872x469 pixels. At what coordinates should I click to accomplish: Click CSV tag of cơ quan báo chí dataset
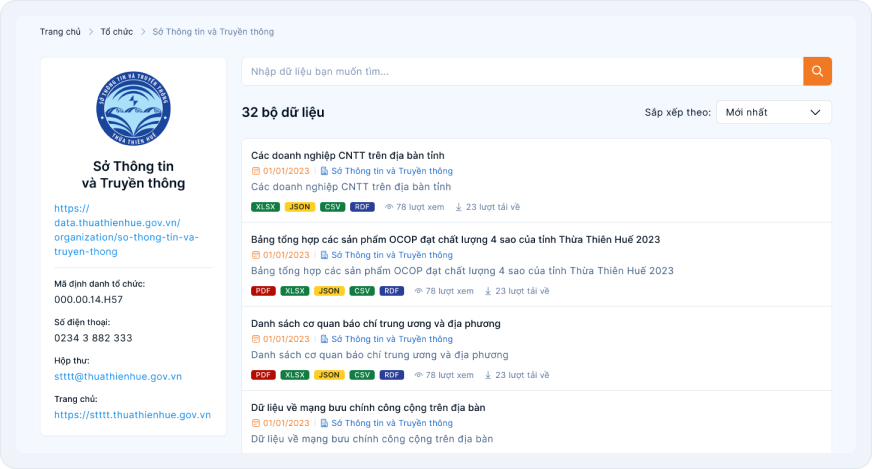pyautogui.click(x=362, y=375)
